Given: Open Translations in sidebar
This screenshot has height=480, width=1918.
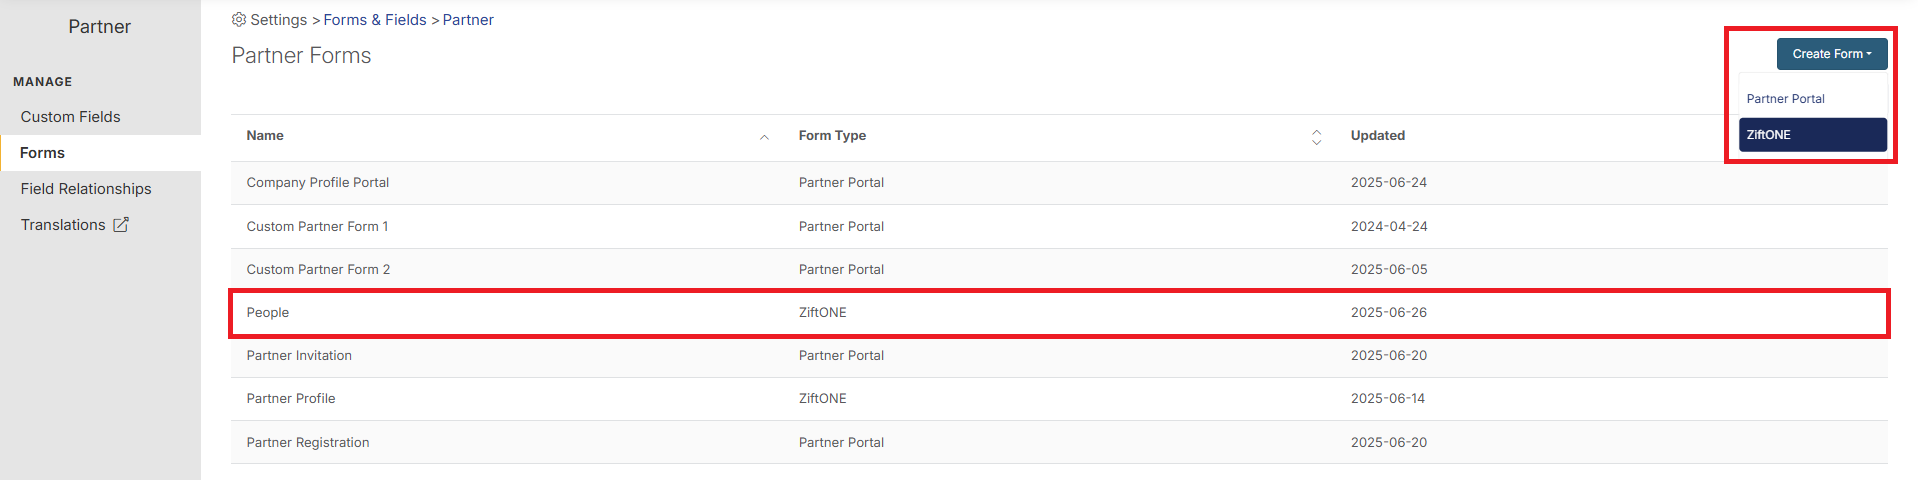Looking at the screenshot, I should (63, 225).
